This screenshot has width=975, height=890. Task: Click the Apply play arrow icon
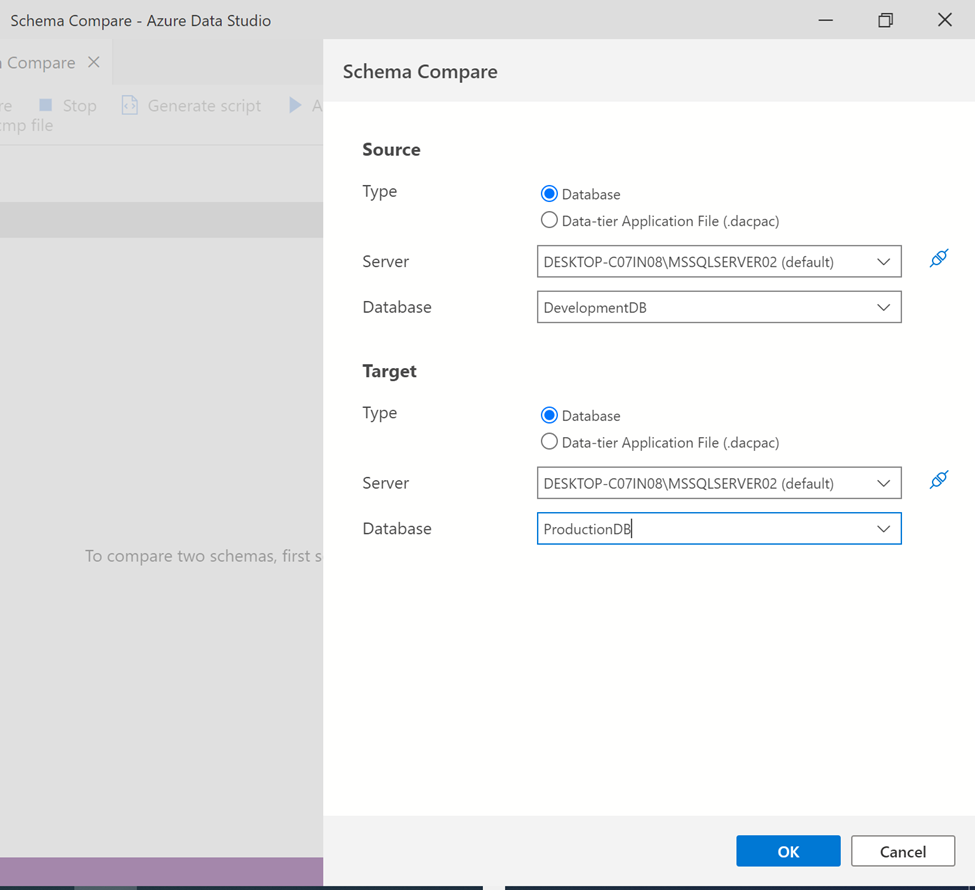pyautogui.click(x=295, y=105)
